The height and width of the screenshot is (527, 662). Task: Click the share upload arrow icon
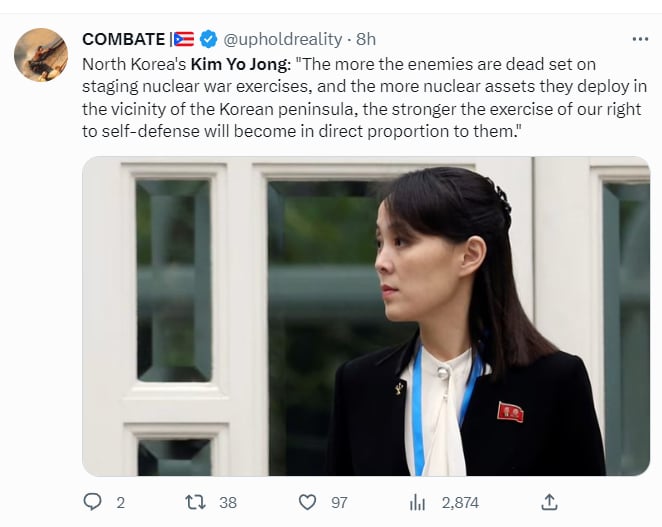tap(549, 502)
